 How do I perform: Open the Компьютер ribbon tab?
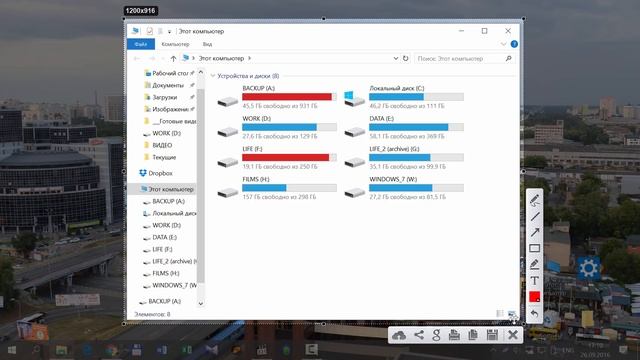click(x=175, y=44)
